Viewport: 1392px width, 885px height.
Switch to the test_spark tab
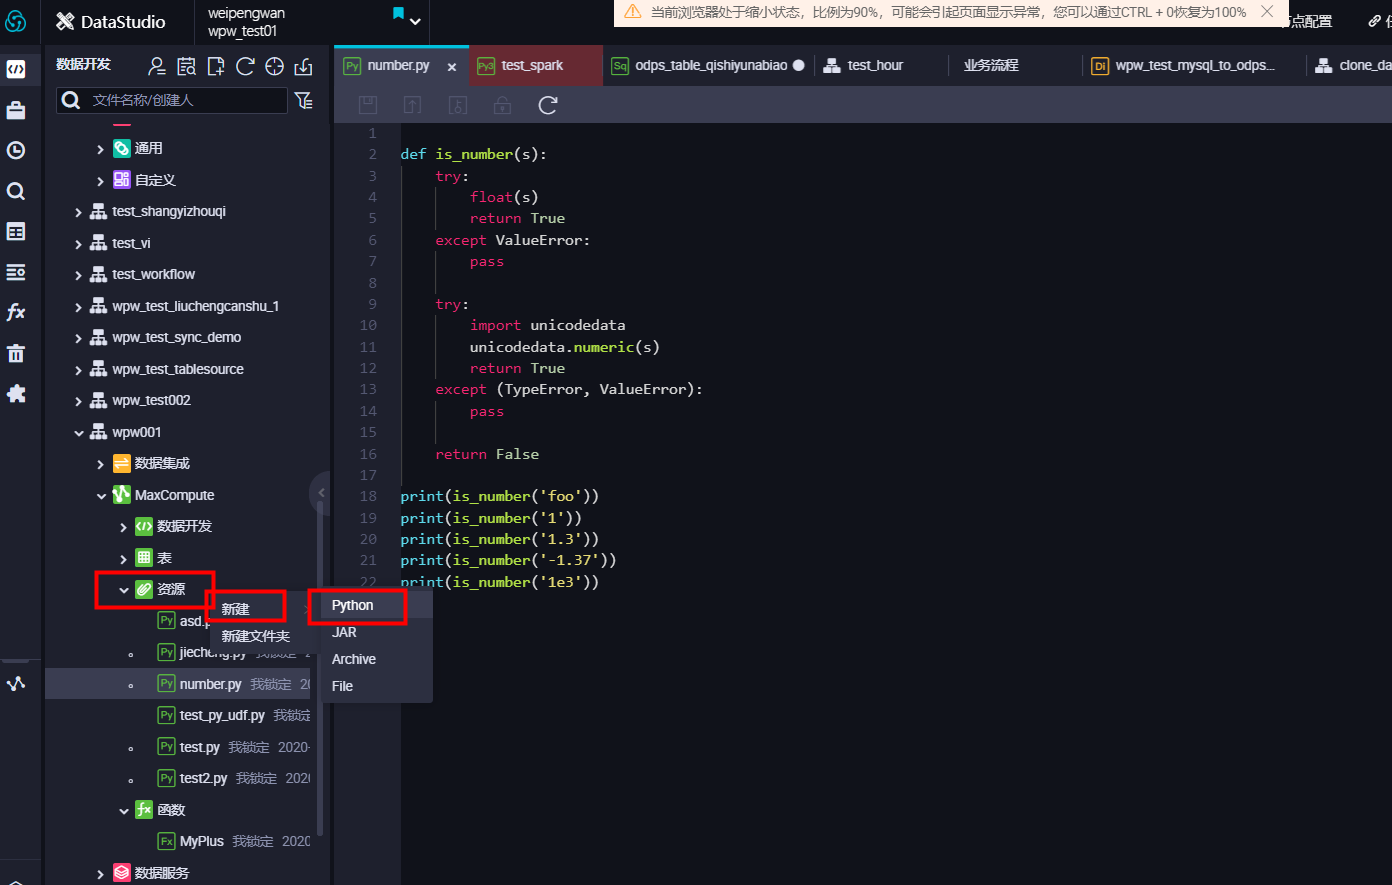(x=535, y=65)
